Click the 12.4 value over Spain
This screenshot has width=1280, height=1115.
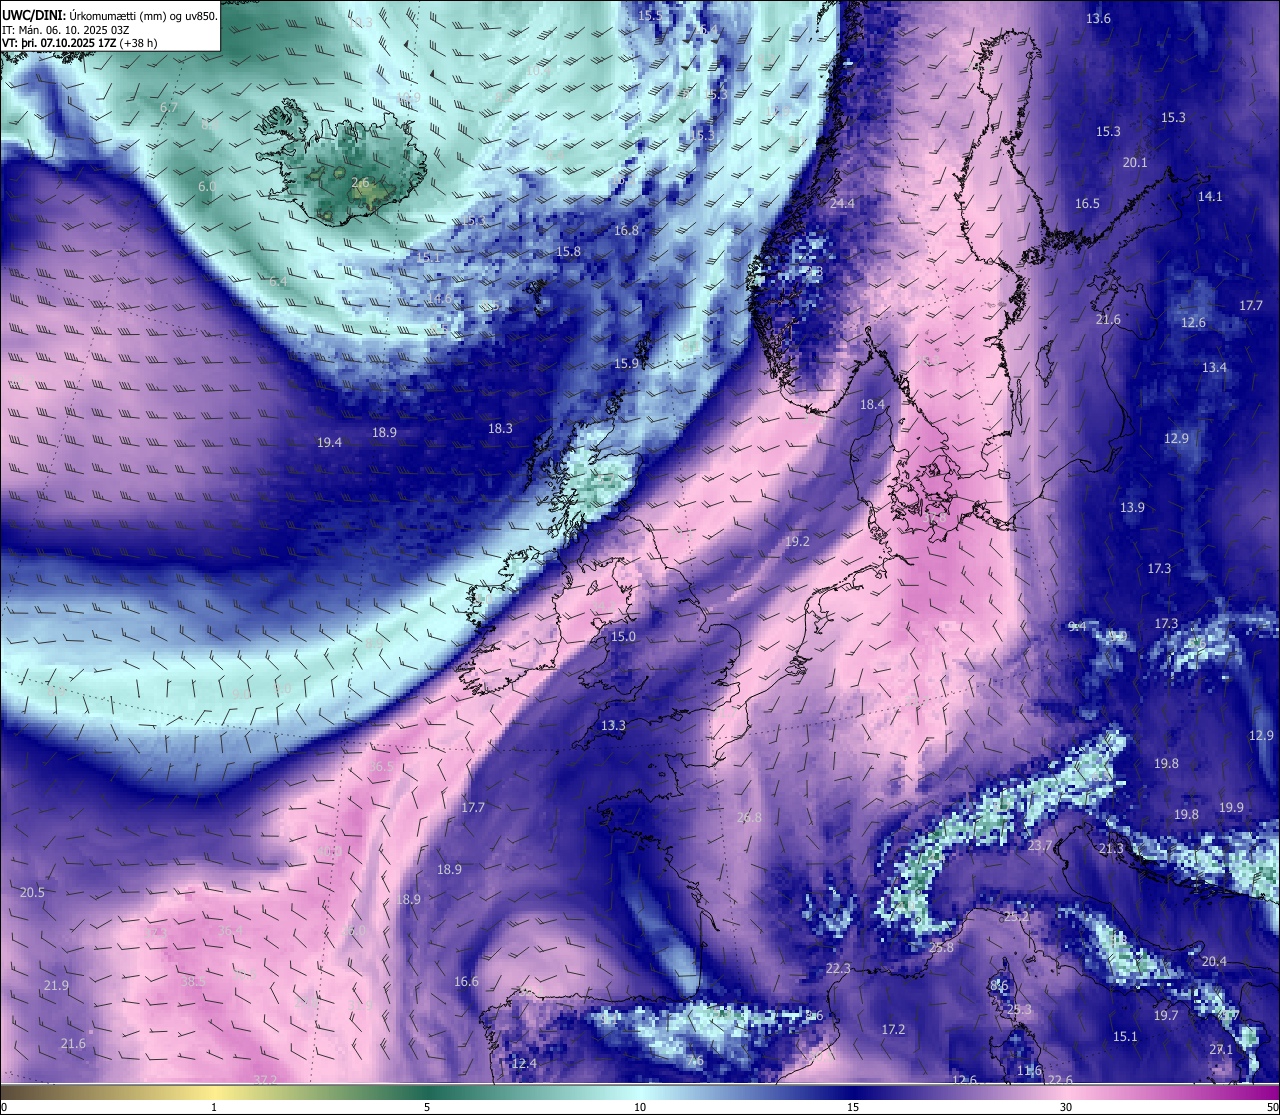point(524,1063)
